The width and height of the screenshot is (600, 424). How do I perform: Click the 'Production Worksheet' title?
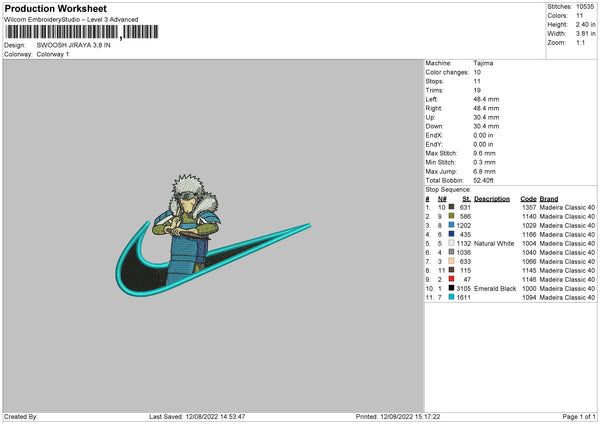click(x=55, y=8)
